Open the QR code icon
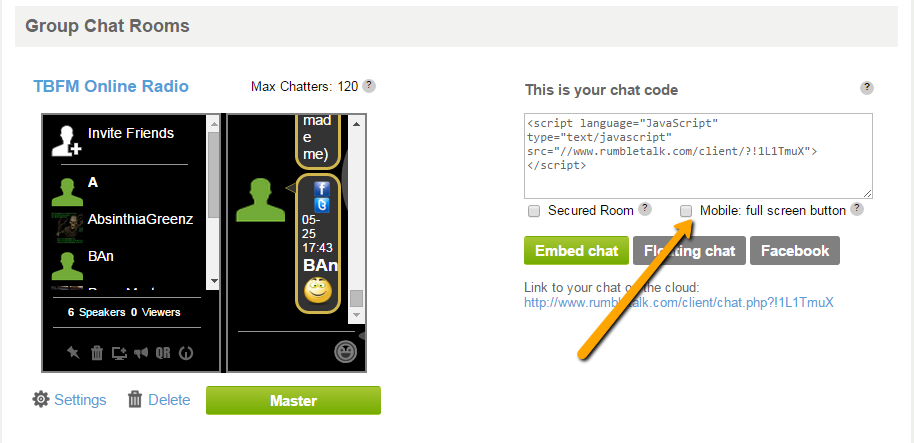The image size is (914, 443). [x=163, y=353]
